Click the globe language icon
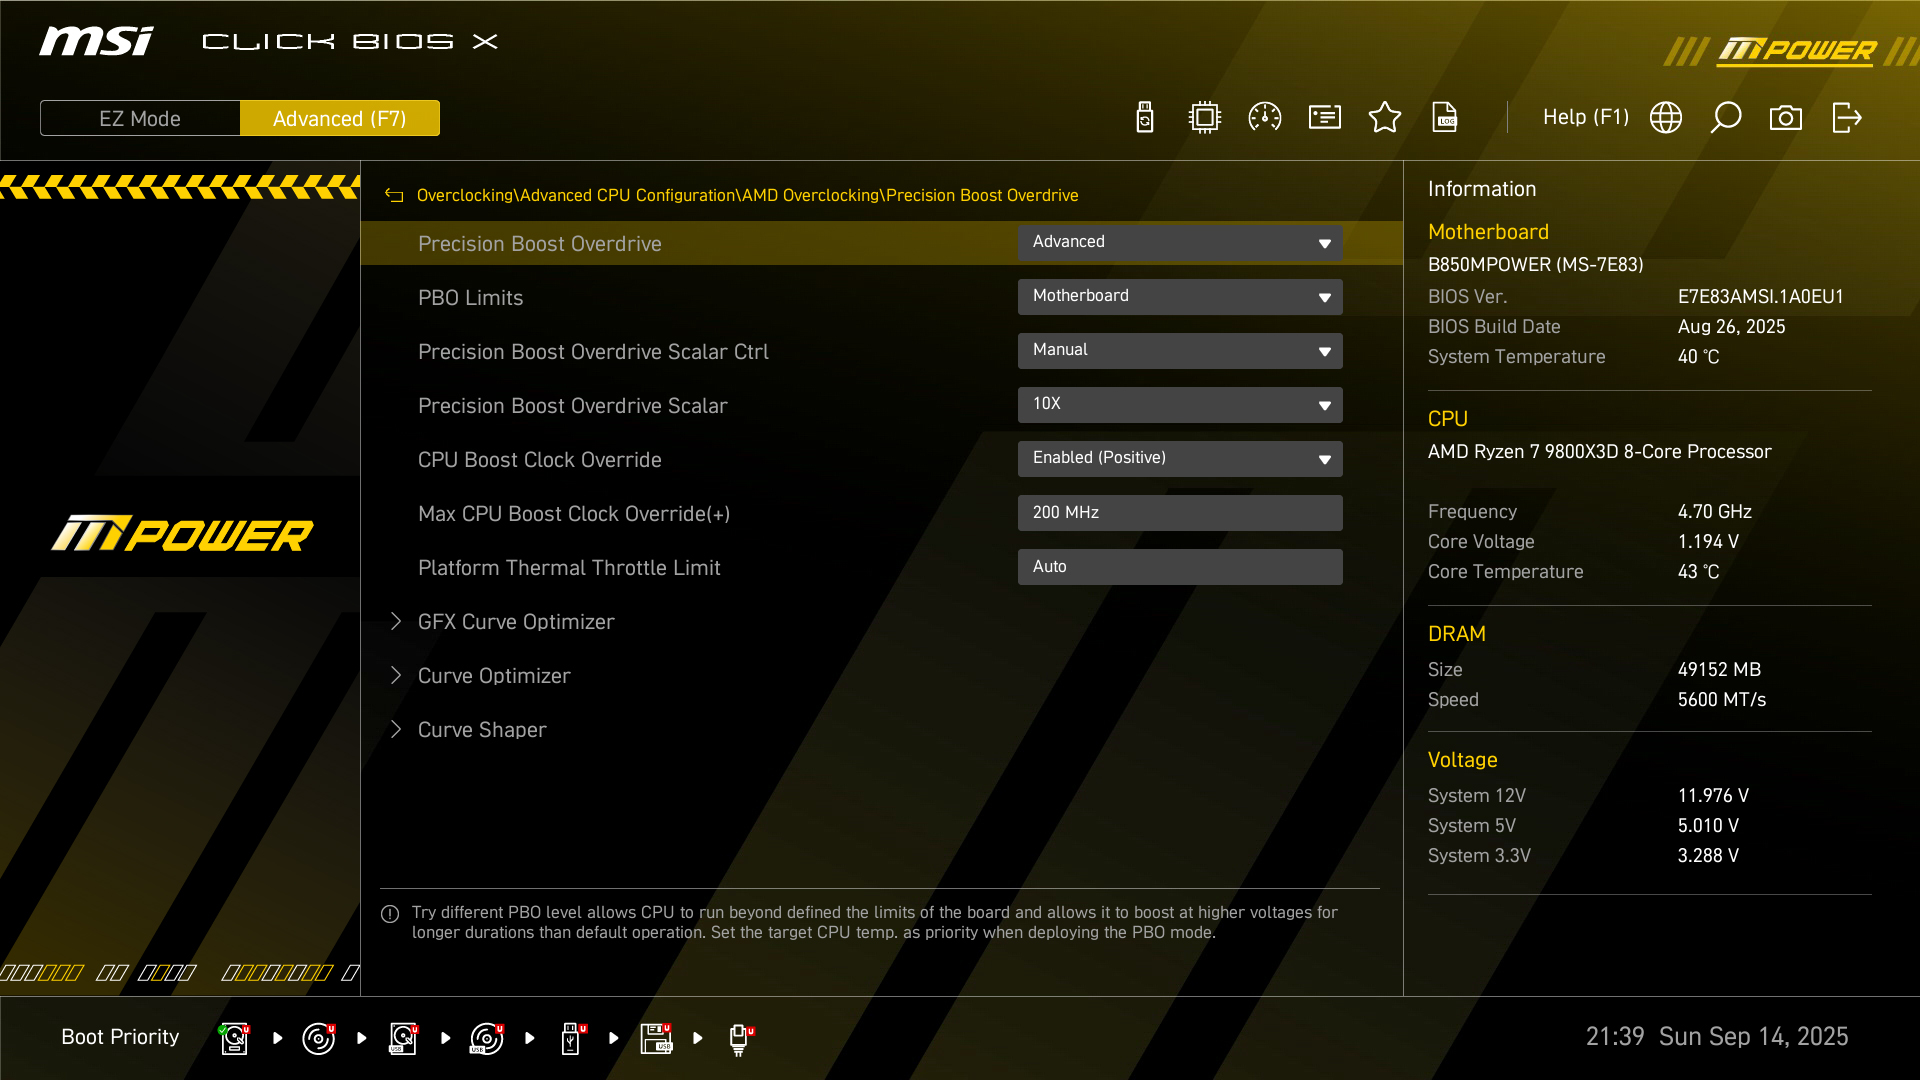The height and width of the screenshot is (1080, 1920). [x=1666, y=118]
